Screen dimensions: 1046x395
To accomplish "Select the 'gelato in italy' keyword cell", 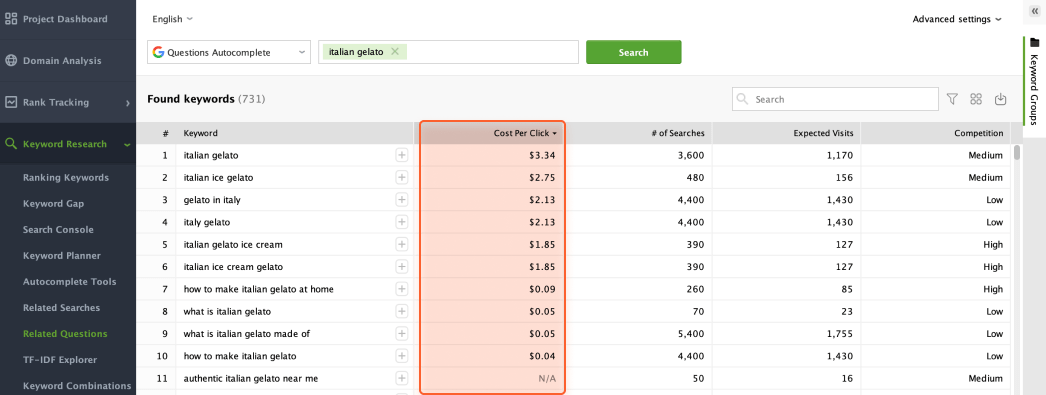I will point(212,200).
